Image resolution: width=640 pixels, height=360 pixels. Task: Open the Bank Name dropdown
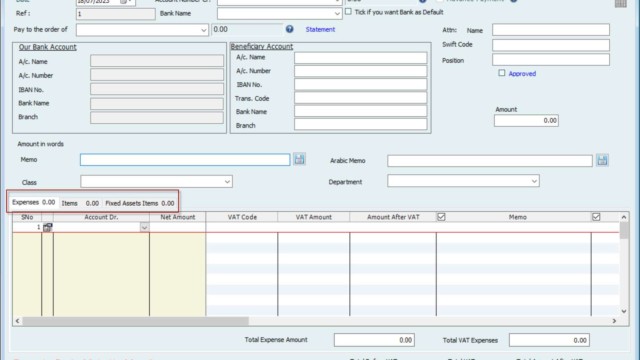(337, 13)
